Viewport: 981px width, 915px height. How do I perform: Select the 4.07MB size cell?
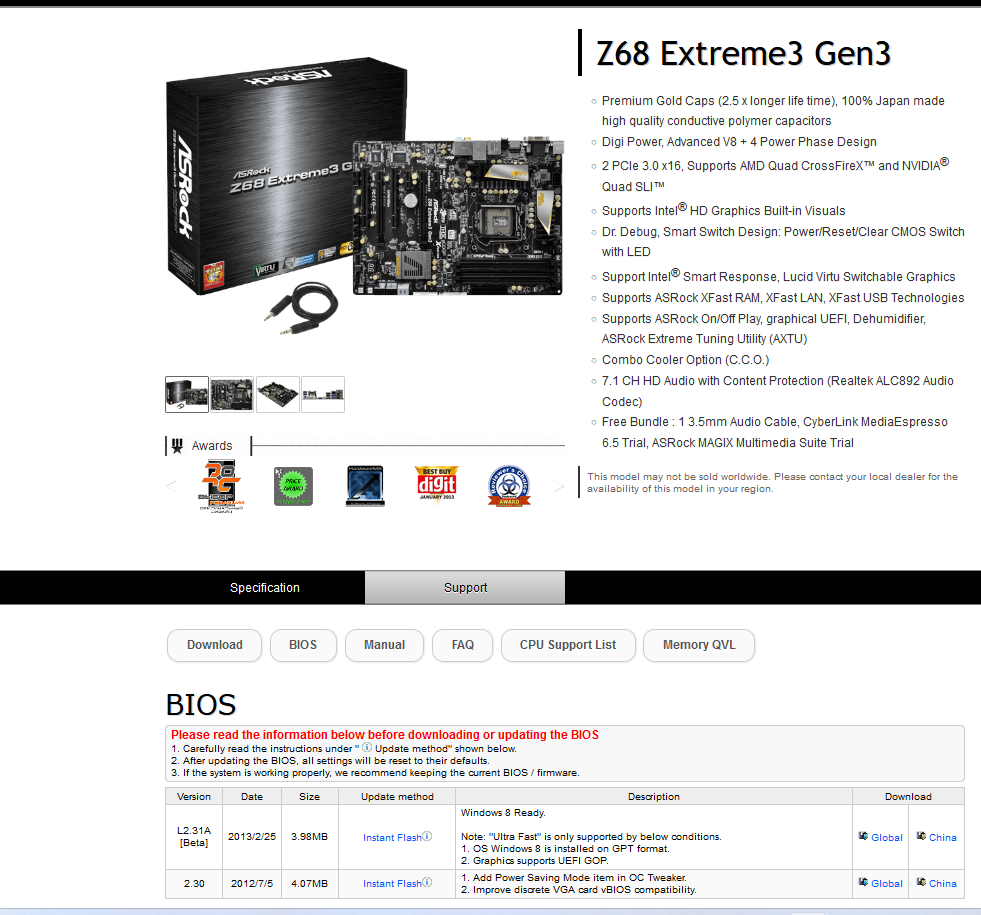pos(310,884)
